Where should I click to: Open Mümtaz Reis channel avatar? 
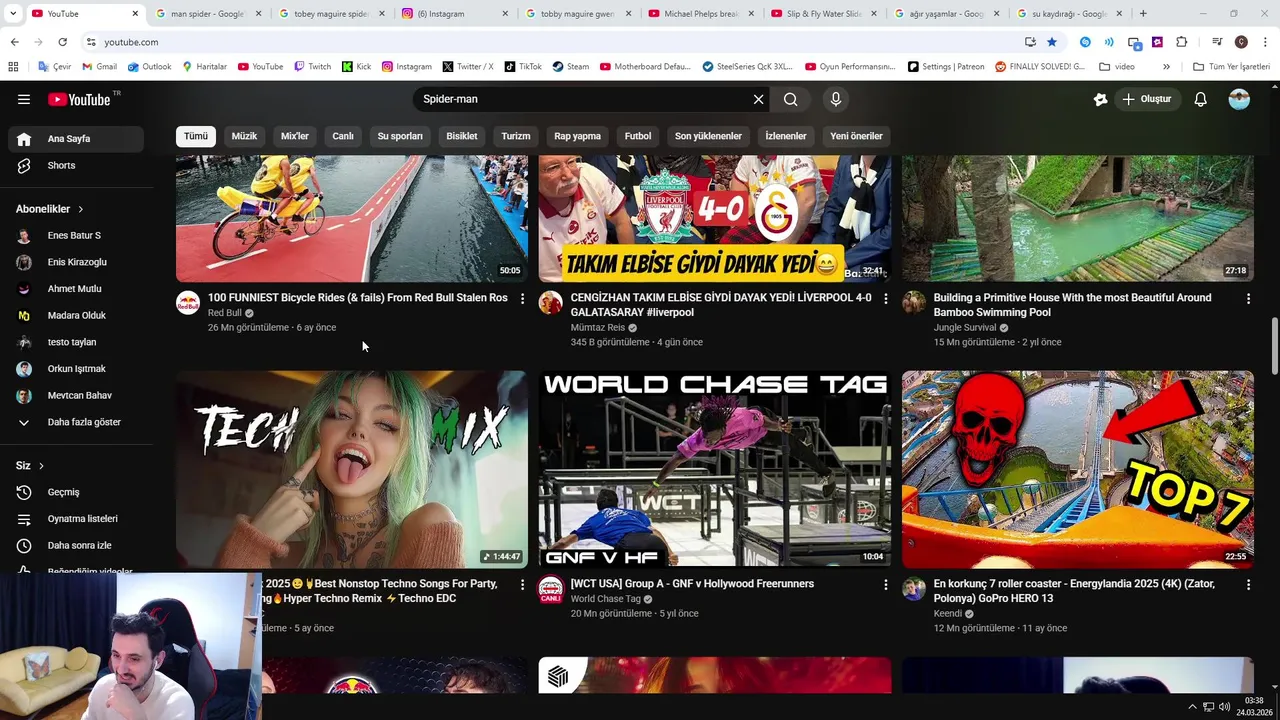551,303
